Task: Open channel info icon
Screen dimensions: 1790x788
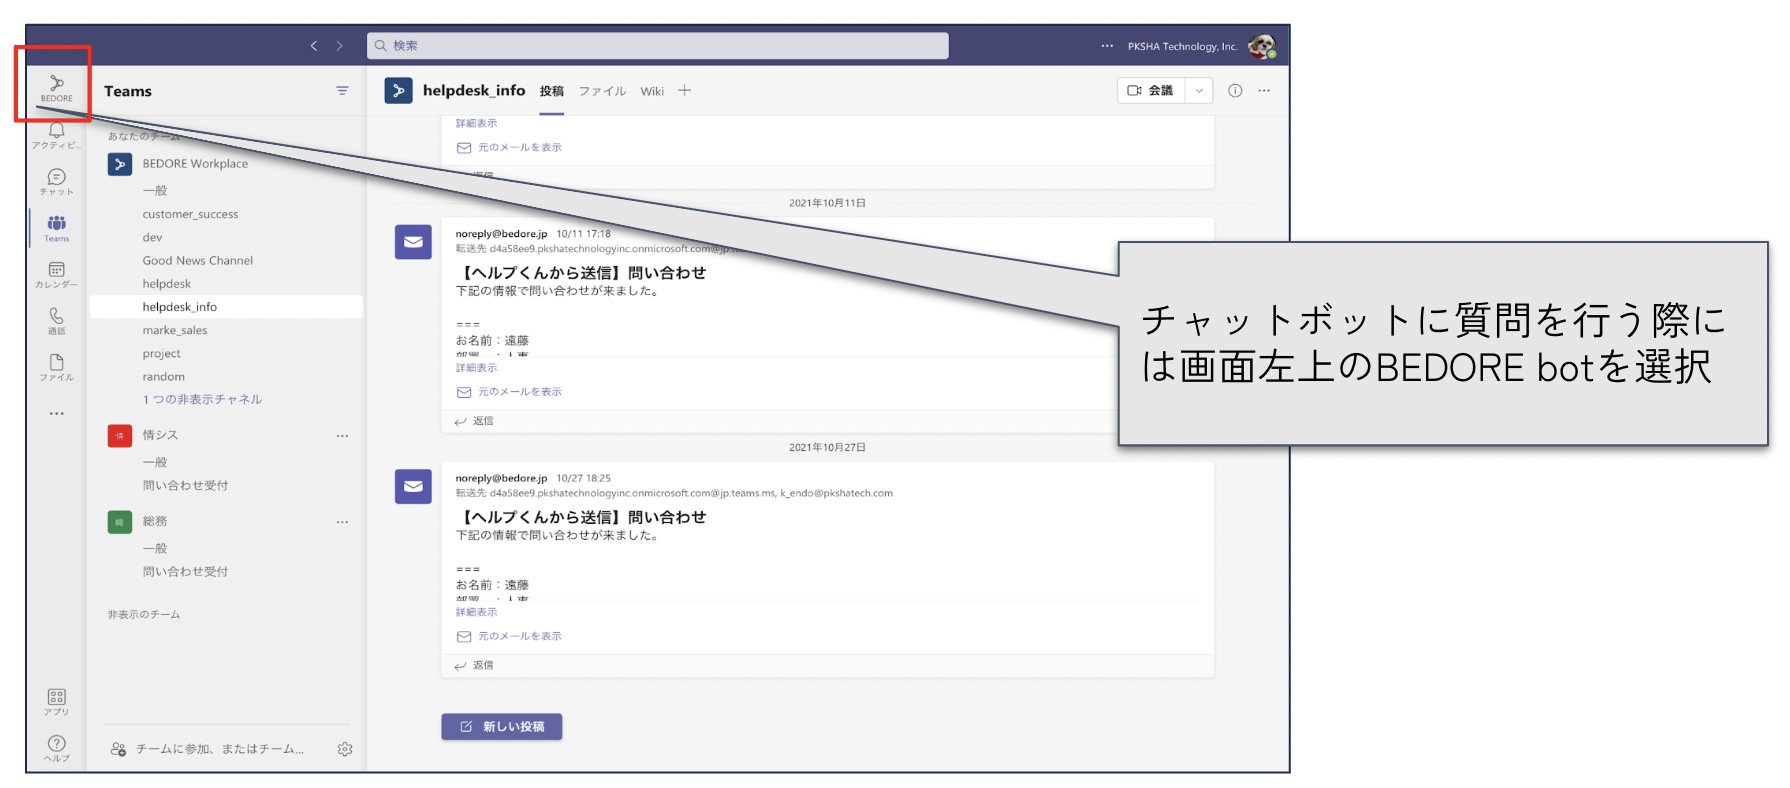Action: click(x=1235, y=90)
